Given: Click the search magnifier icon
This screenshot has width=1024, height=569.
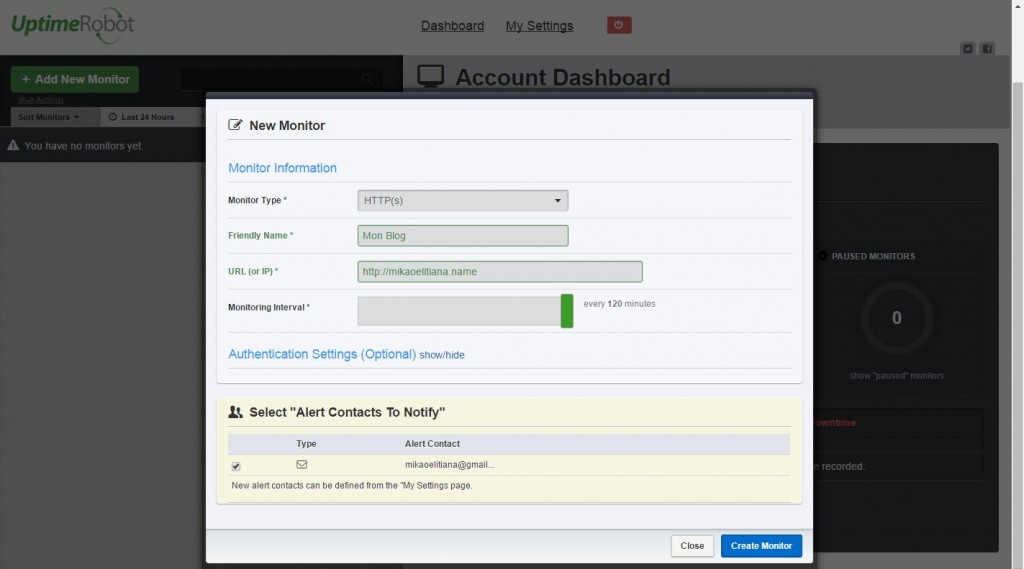Looking at the screenshot, I should tap(368, 79).
